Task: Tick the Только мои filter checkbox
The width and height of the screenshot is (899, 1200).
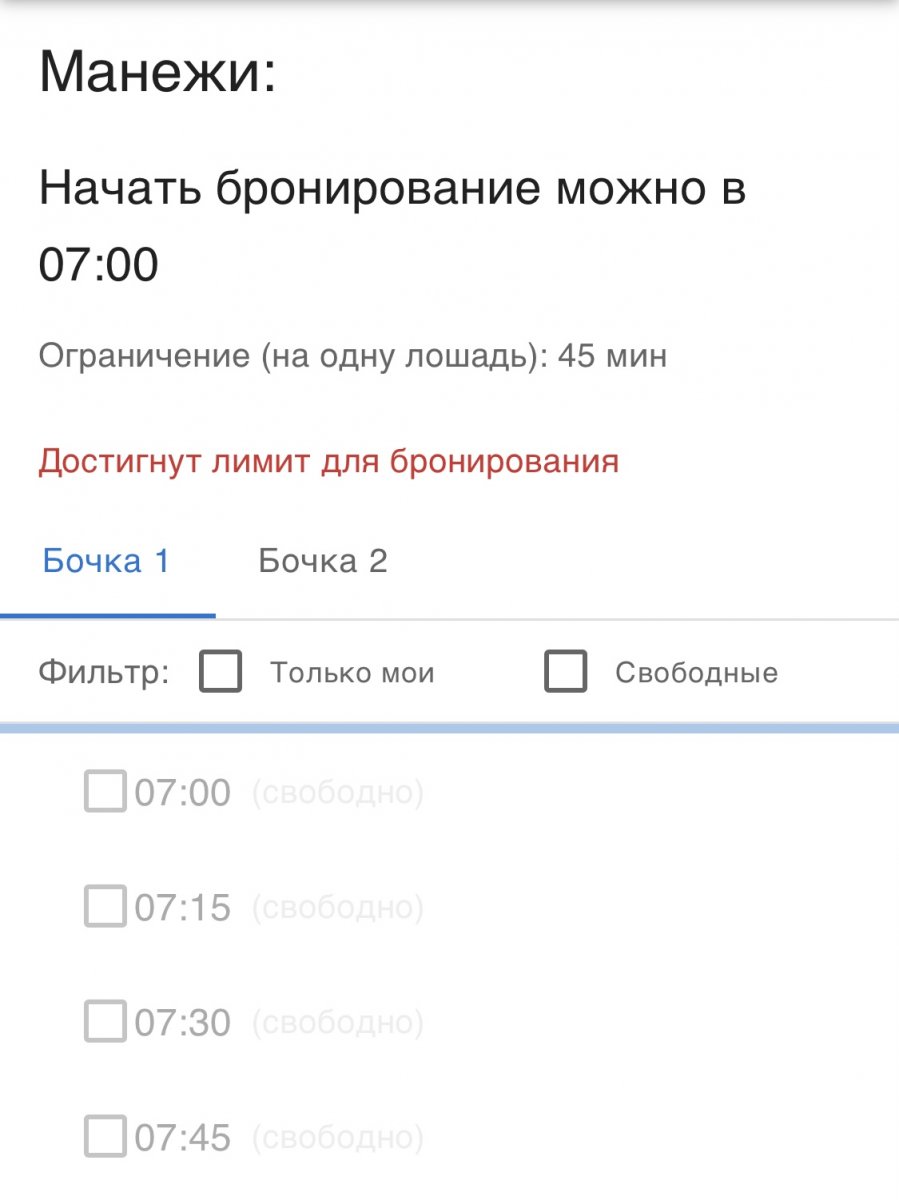Action: tap(220, 672)
